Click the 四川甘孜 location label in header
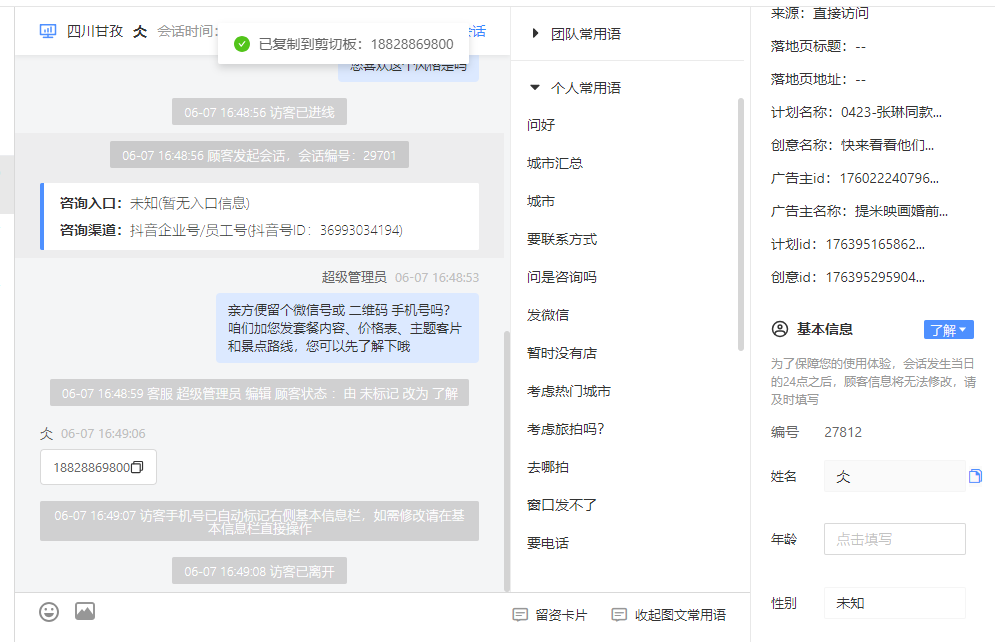The height and width of the screenshot is (642, 995). 95,31
